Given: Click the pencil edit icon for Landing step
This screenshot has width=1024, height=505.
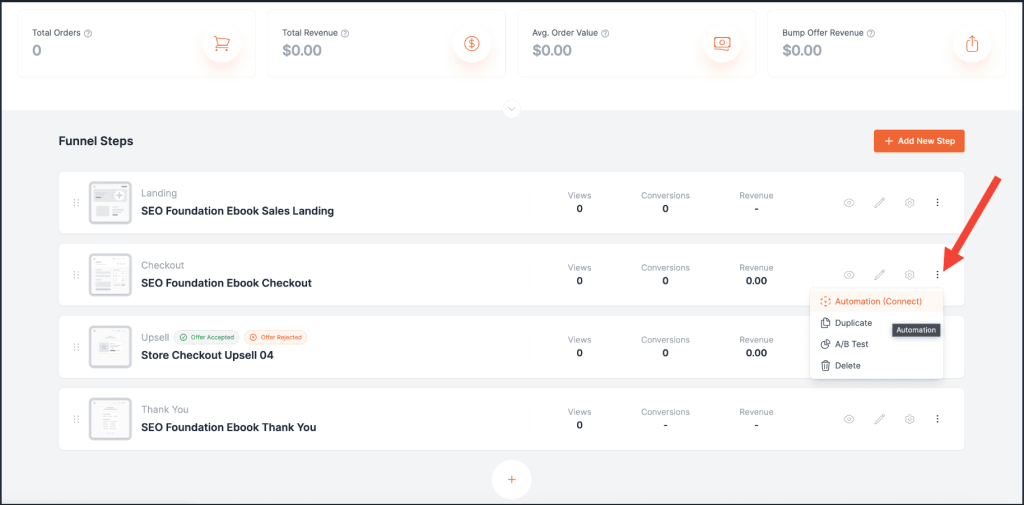Looking at the screenshot, I should click(879, 203).
